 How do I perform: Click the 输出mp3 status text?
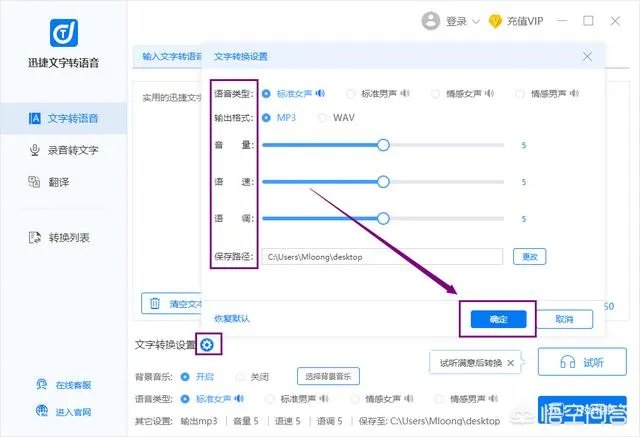[x=199, y=421]
